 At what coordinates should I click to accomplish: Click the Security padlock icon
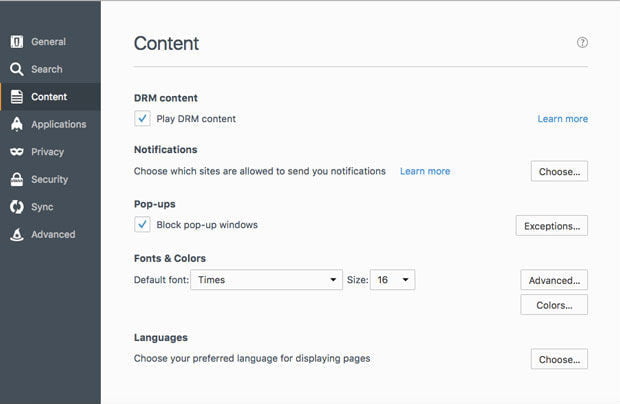16,179
